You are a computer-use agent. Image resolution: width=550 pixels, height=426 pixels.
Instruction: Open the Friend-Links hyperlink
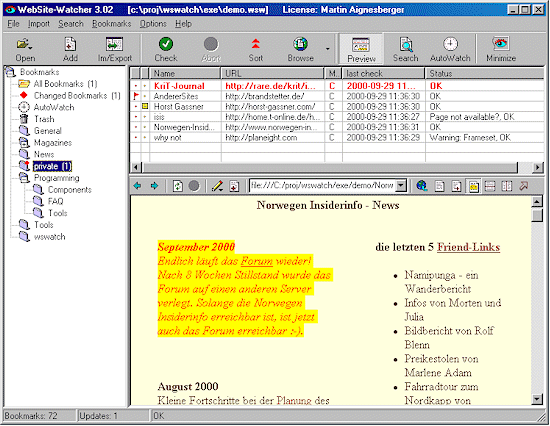468,247
